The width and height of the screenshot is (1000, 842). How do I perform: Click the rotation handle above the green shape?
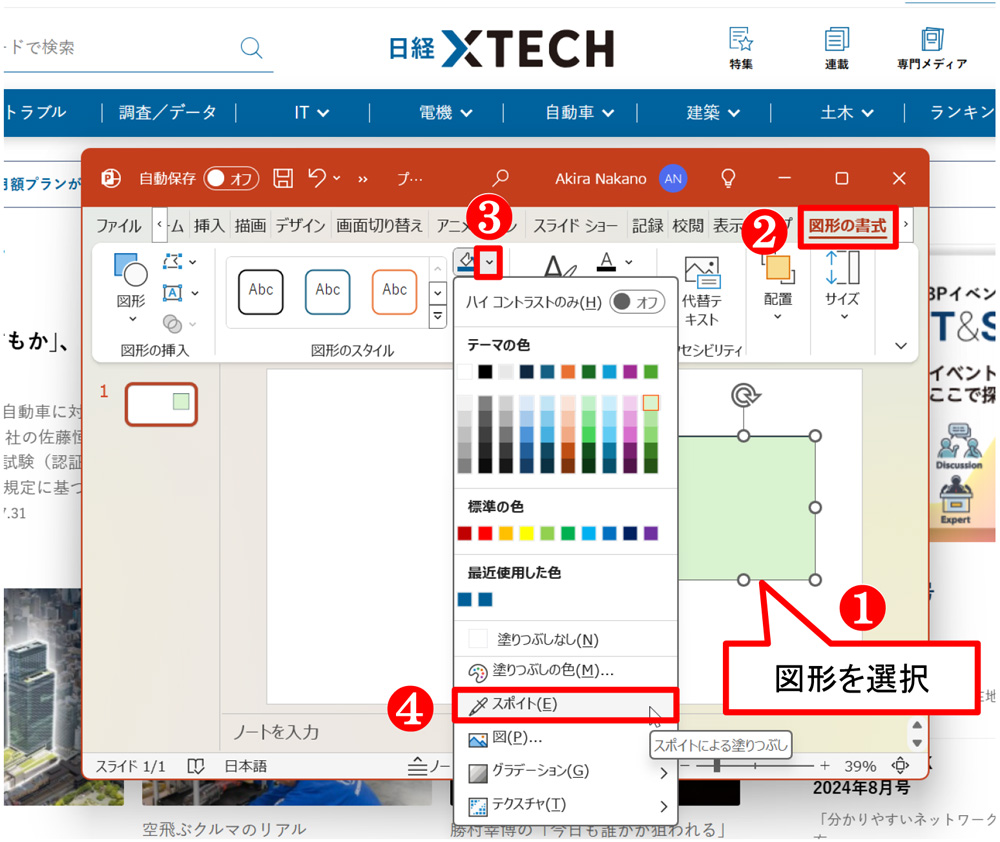click(x=744, y=396)
